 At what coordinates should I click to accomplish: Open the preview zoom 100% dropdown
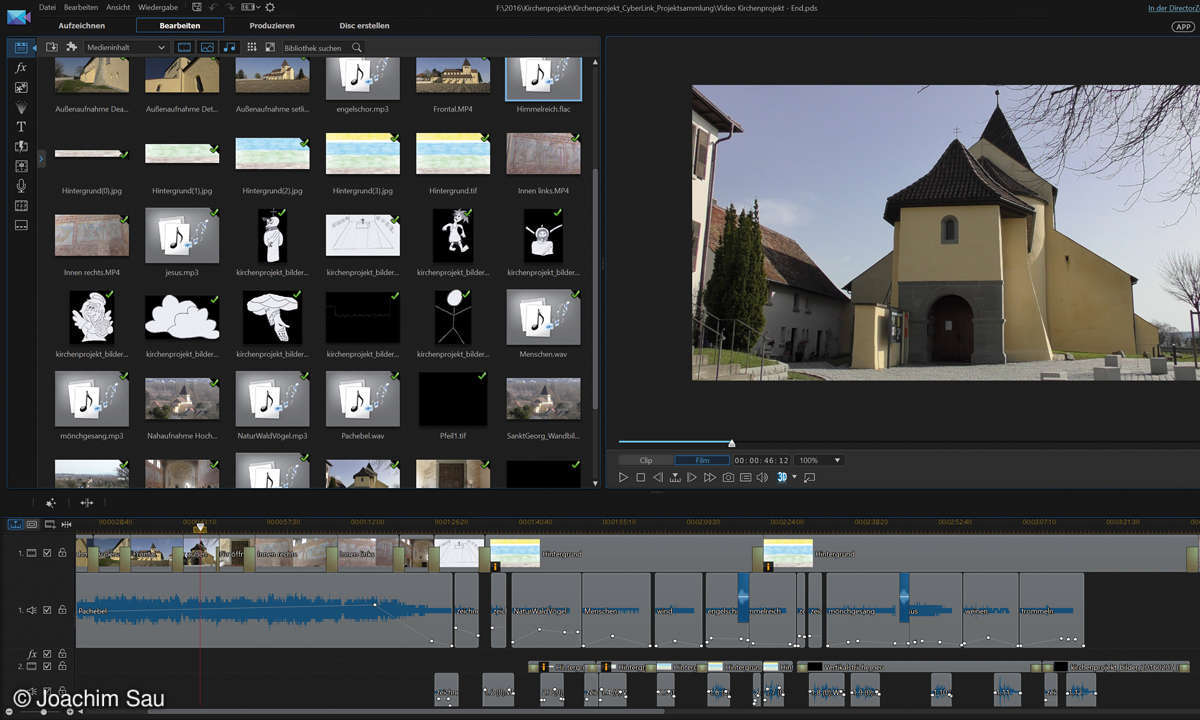[x=820, y=460]
